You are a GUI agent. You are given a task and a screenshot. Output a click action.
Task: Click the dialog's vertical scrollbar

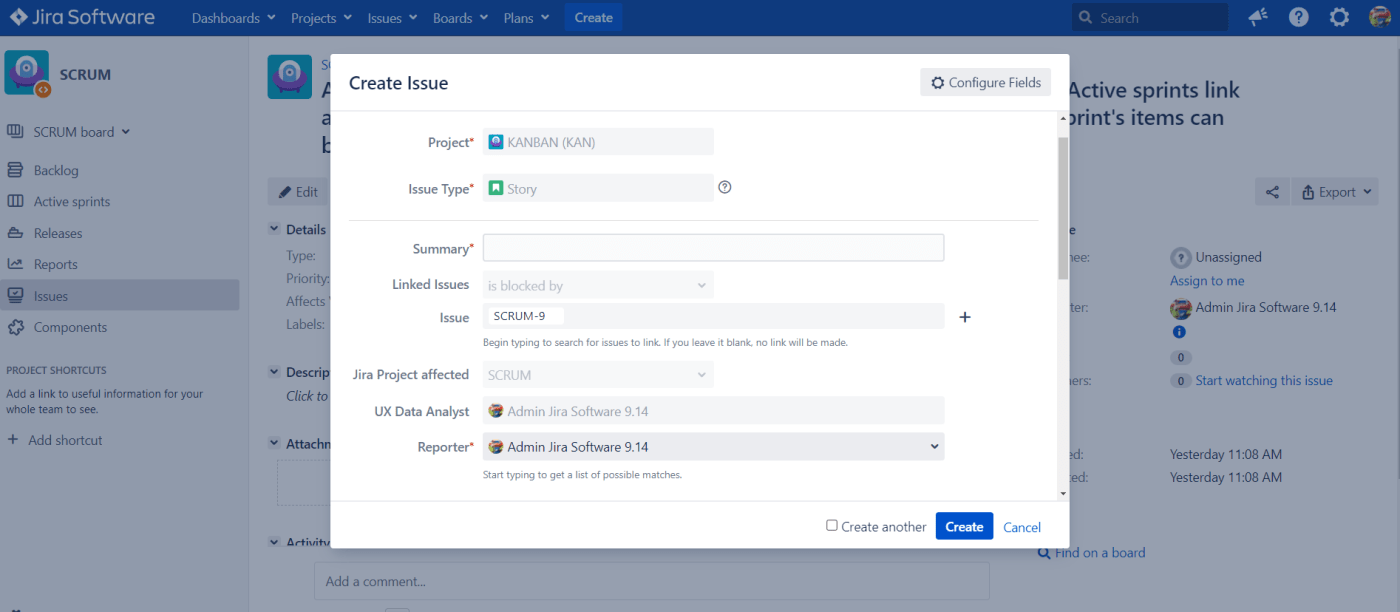(x=1063, y=208)
